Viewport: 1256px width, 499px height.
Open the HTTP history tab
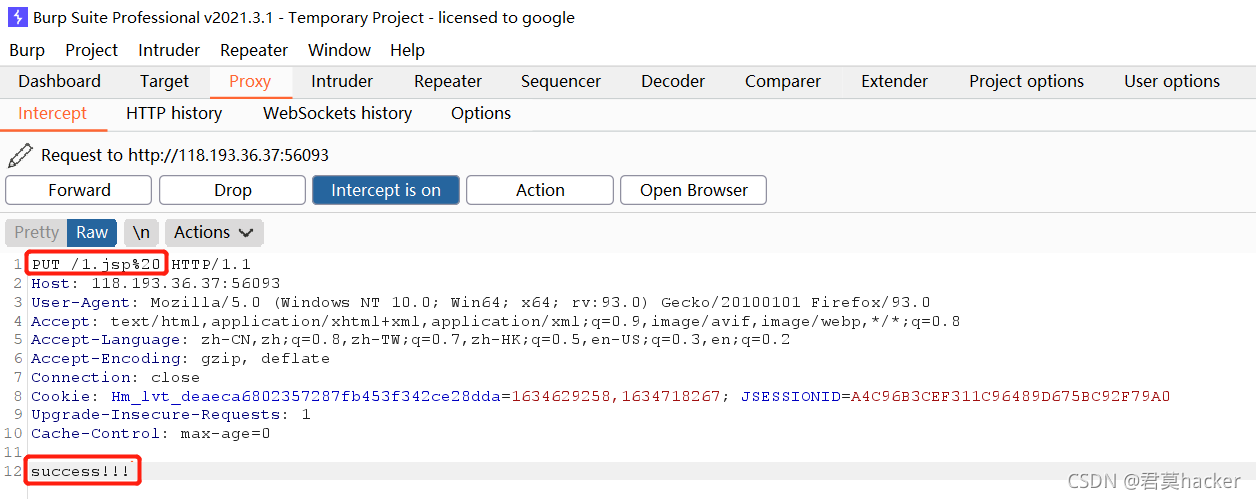174,113
